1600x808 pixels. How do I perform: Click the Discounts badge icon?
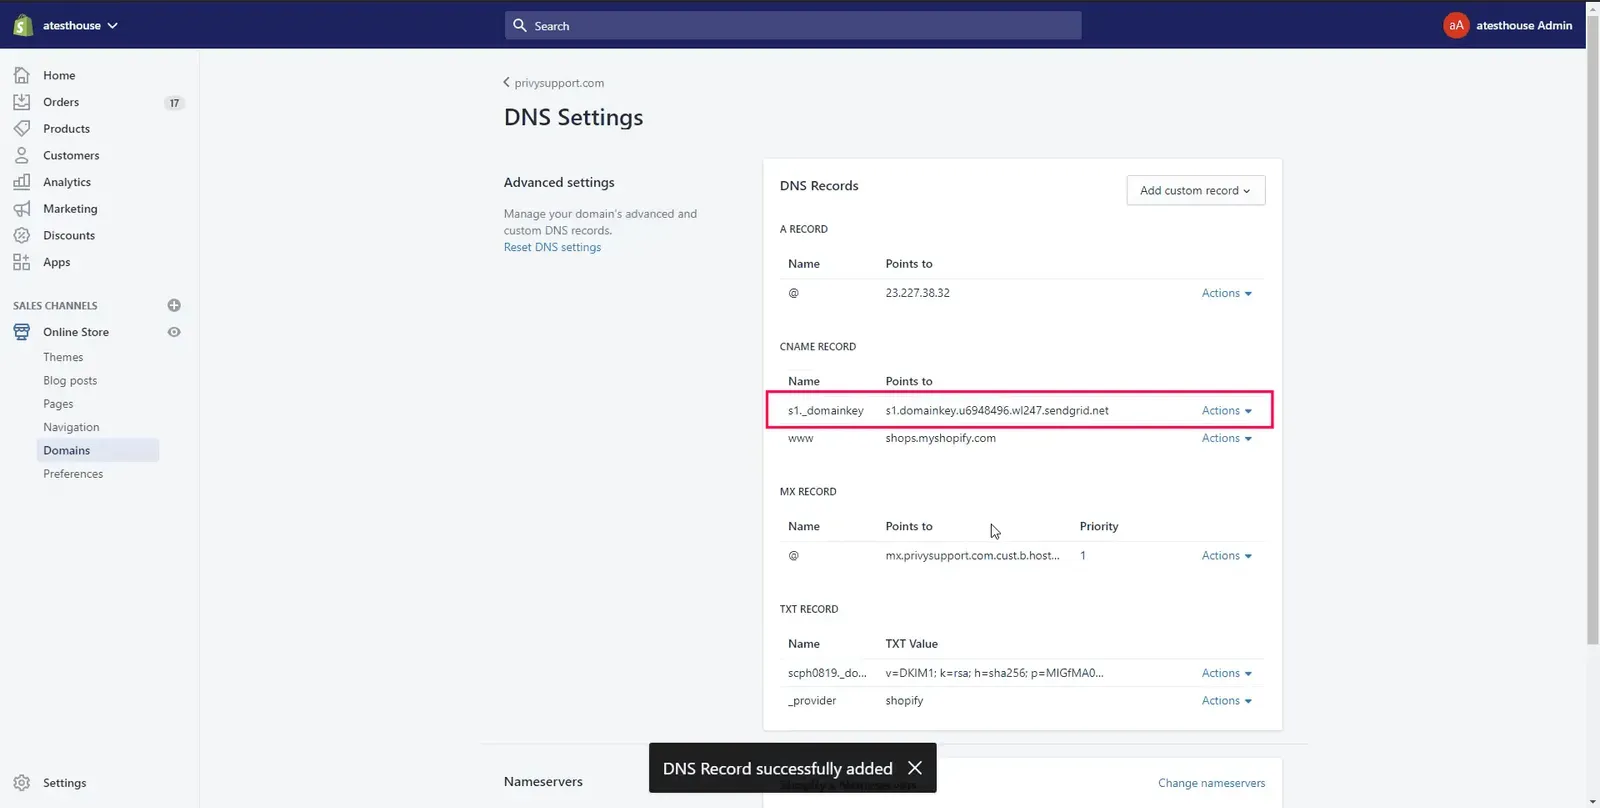point(22,235)
